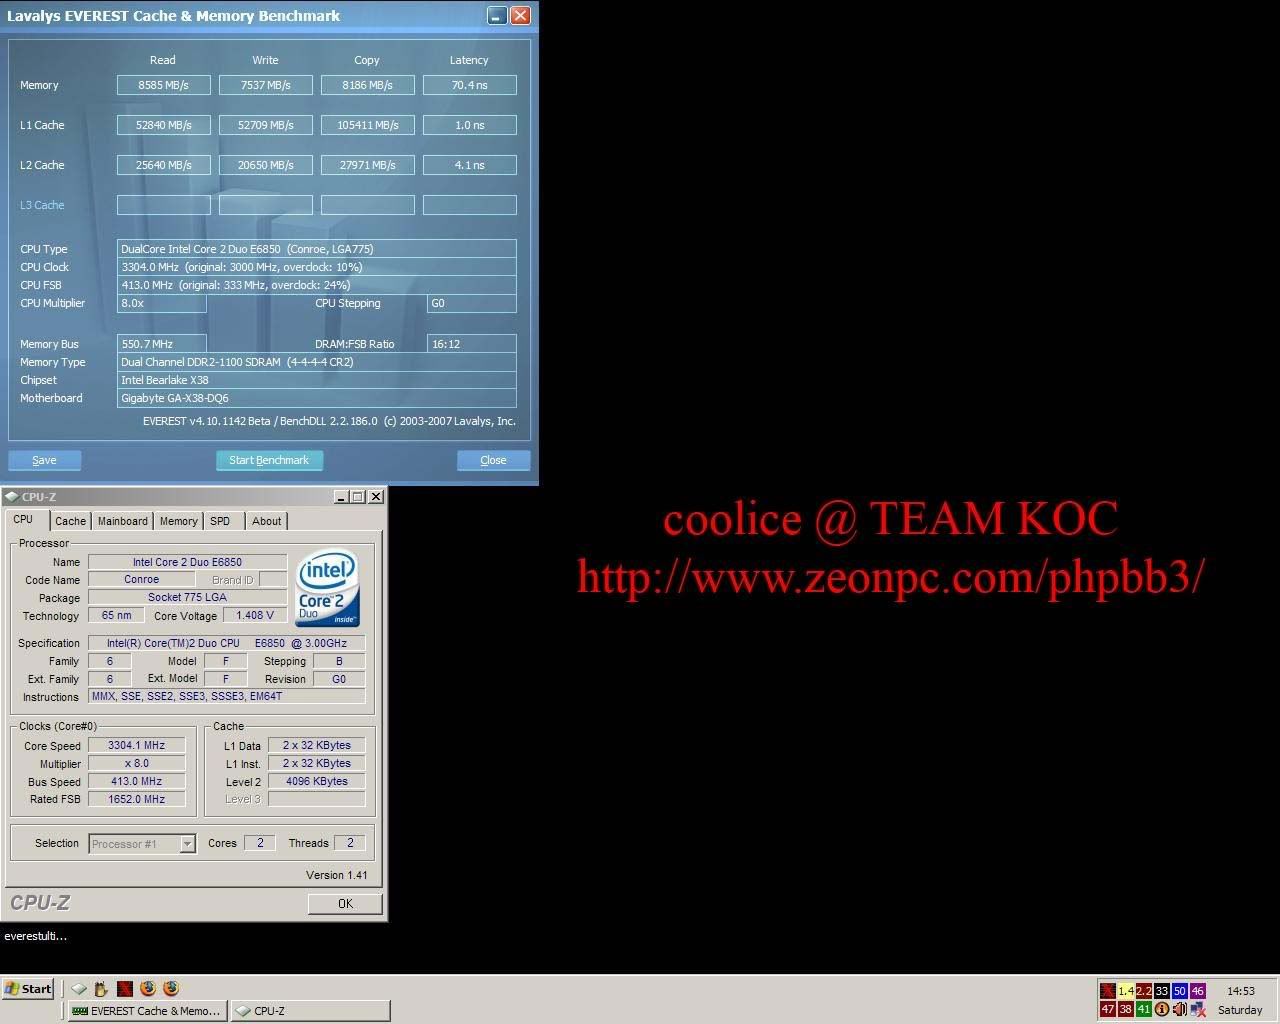
Task: Click the beer mug quick launch icon
Action: [101, 989]
